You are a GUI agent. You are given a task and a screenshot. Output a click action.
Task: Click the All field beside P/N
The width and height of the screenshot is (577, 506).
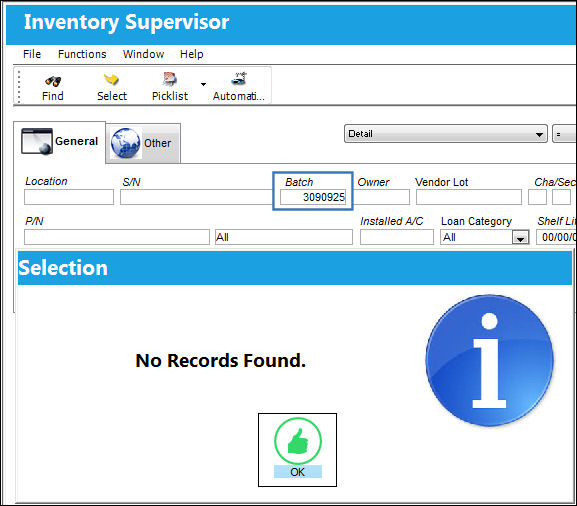click(284, 237)
